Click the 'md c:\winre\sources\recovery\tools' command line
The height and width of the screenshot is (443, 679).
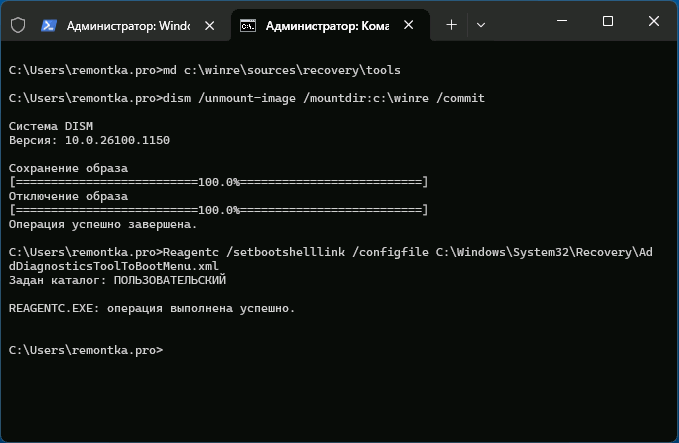[204, 70]
